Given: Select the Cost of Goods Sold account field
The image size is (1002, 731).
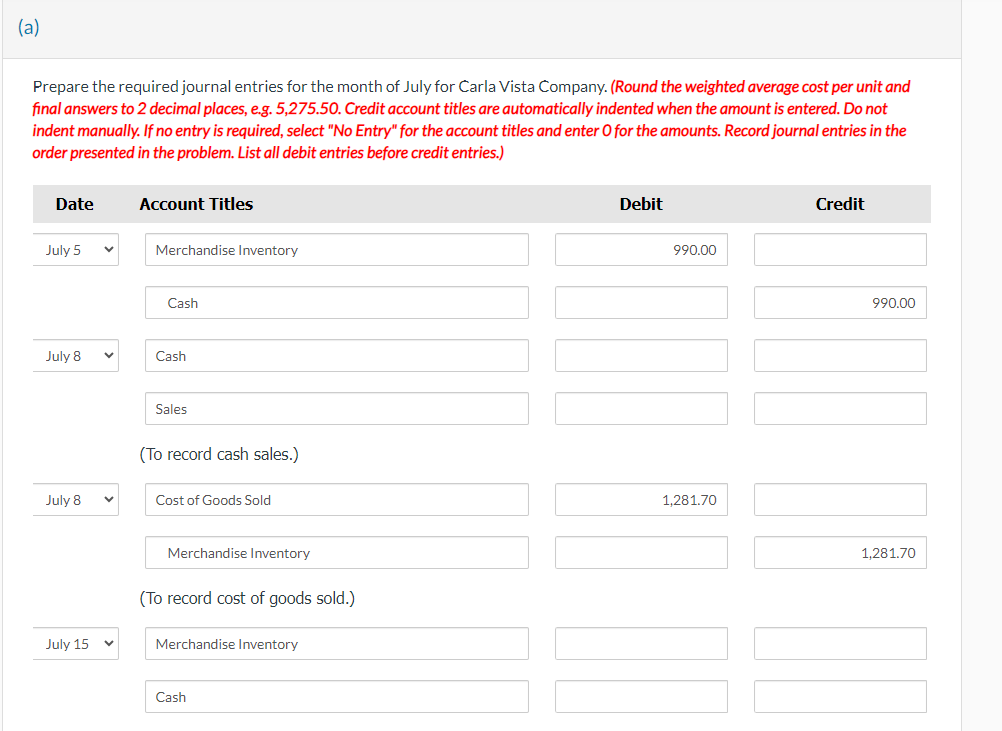Looking at the screenshot, I should pyautogui.click(x=336, y=499).
